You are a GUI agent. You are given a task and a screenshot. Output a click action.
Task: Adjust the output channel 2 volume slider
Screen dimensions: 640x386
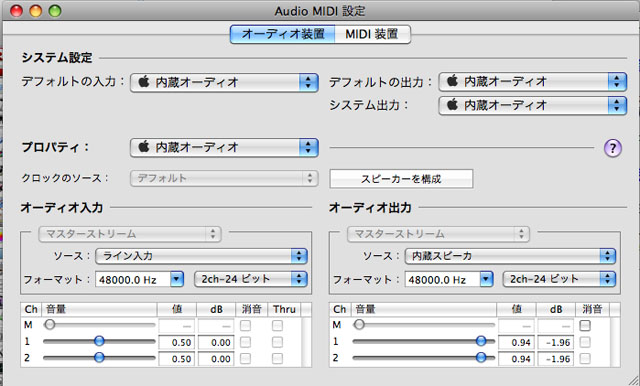coord(424,358)
